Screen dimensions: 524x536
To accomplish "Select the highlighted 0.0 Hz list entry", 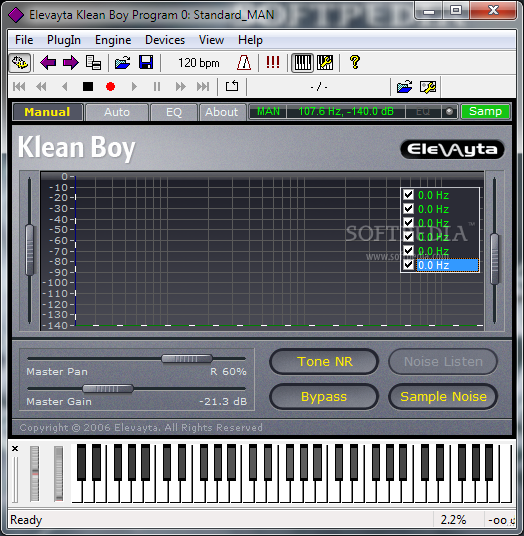I will pyautogui.click(x=447, y=265).
